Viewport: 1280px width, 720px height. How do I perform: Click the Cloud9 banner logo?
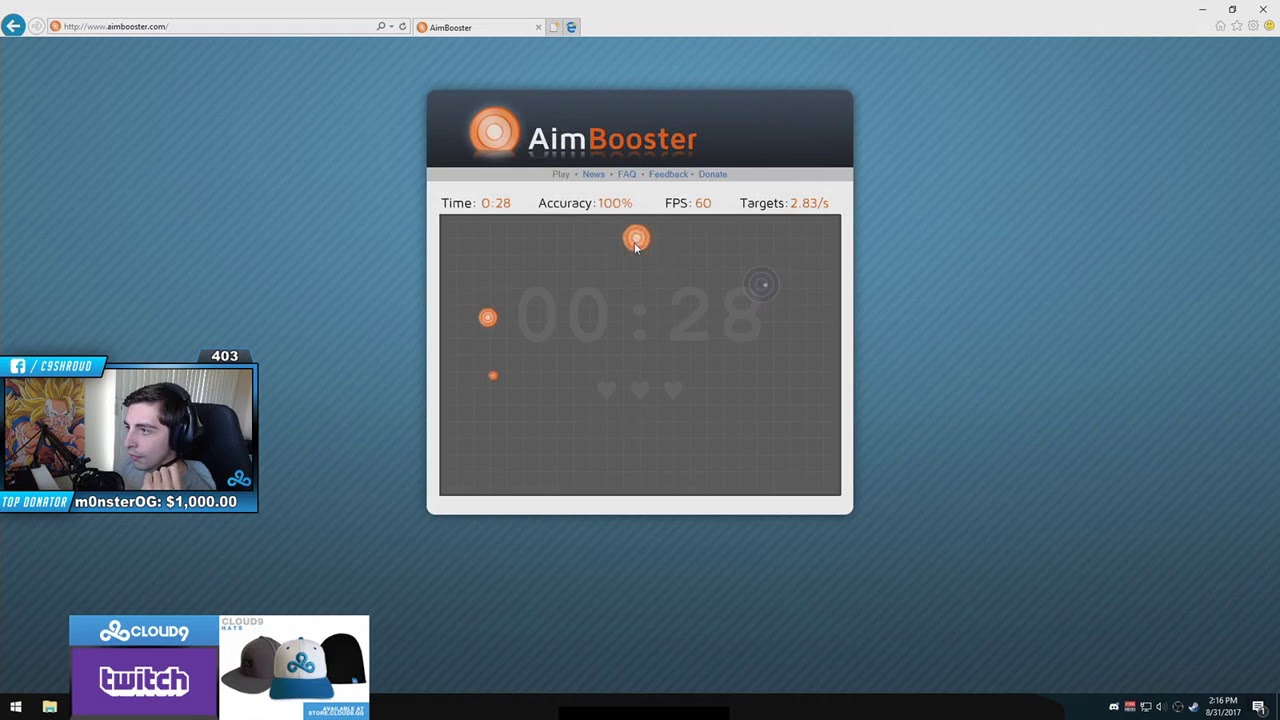(x=144, y=631)
